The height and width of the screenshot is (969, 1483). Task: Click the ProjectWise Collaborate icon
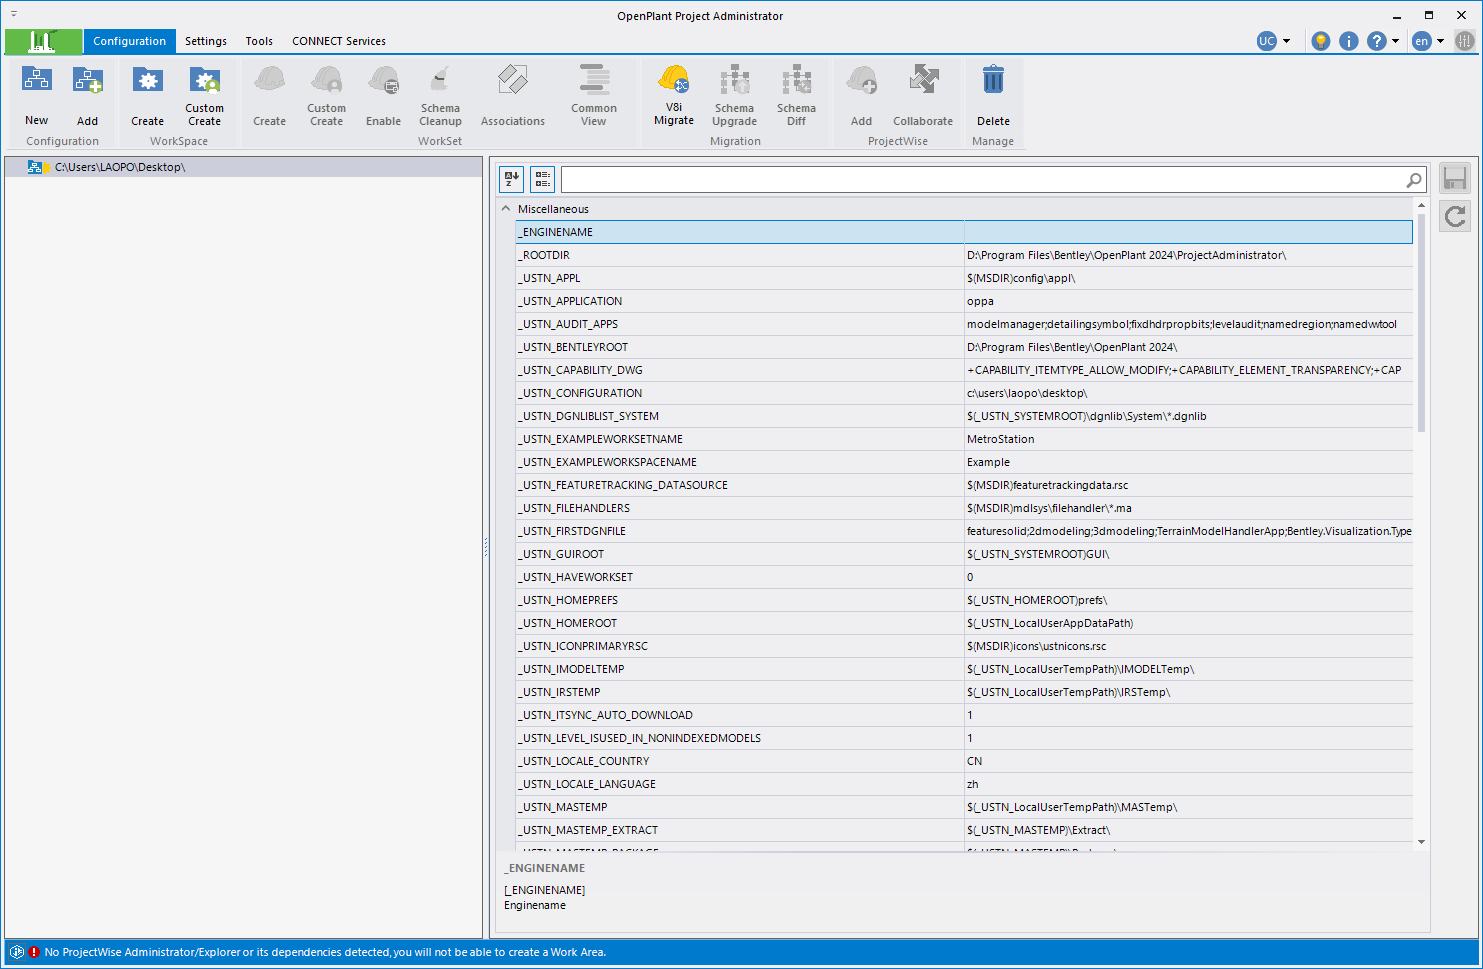pyautogui.click(x=923, y=80)
